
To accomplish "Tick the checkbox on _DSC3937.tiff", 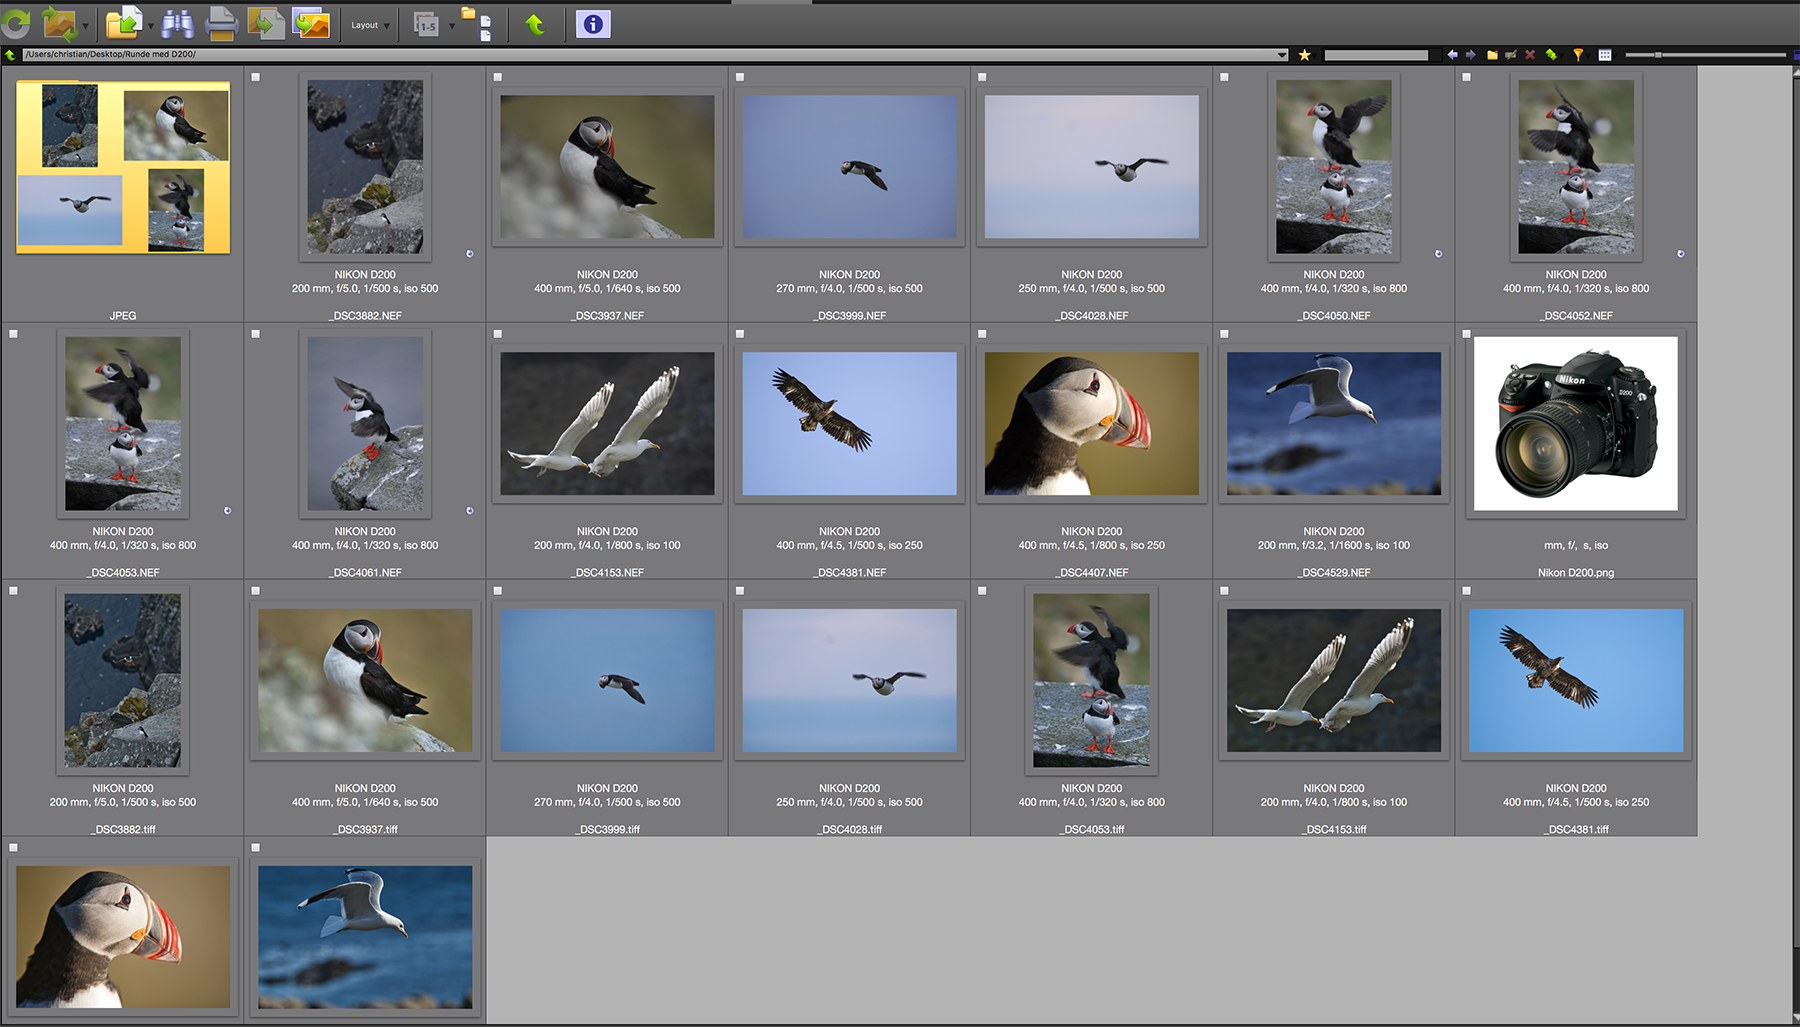I will [x=256, y=591].
